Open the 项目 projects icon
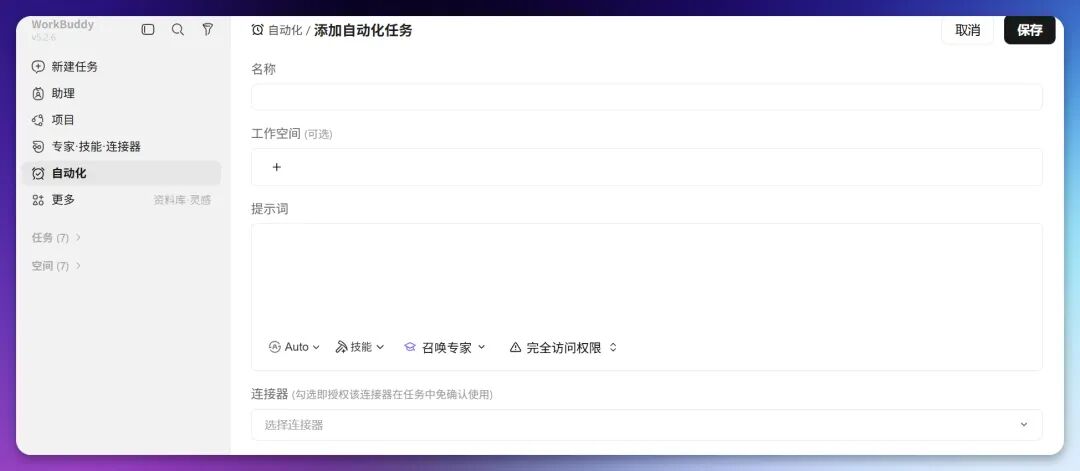Viewport: 1080px width, 471px height. 38,120
